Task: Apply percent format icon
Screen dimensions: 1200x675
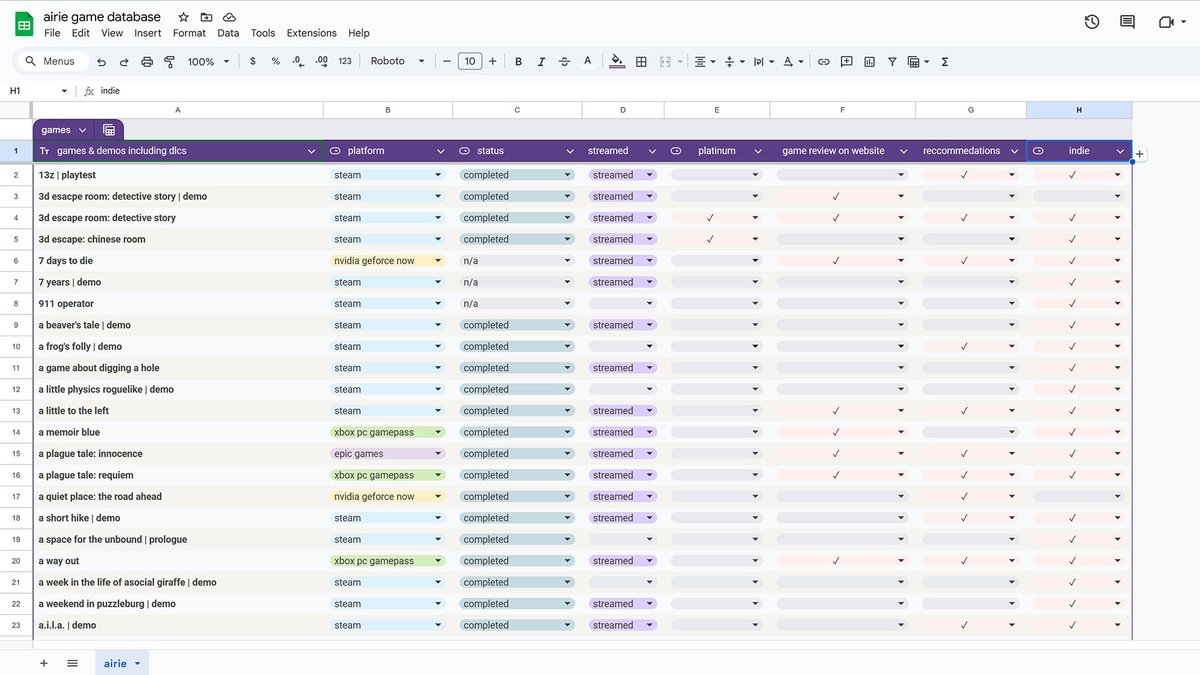Action: tap(275, 62)
